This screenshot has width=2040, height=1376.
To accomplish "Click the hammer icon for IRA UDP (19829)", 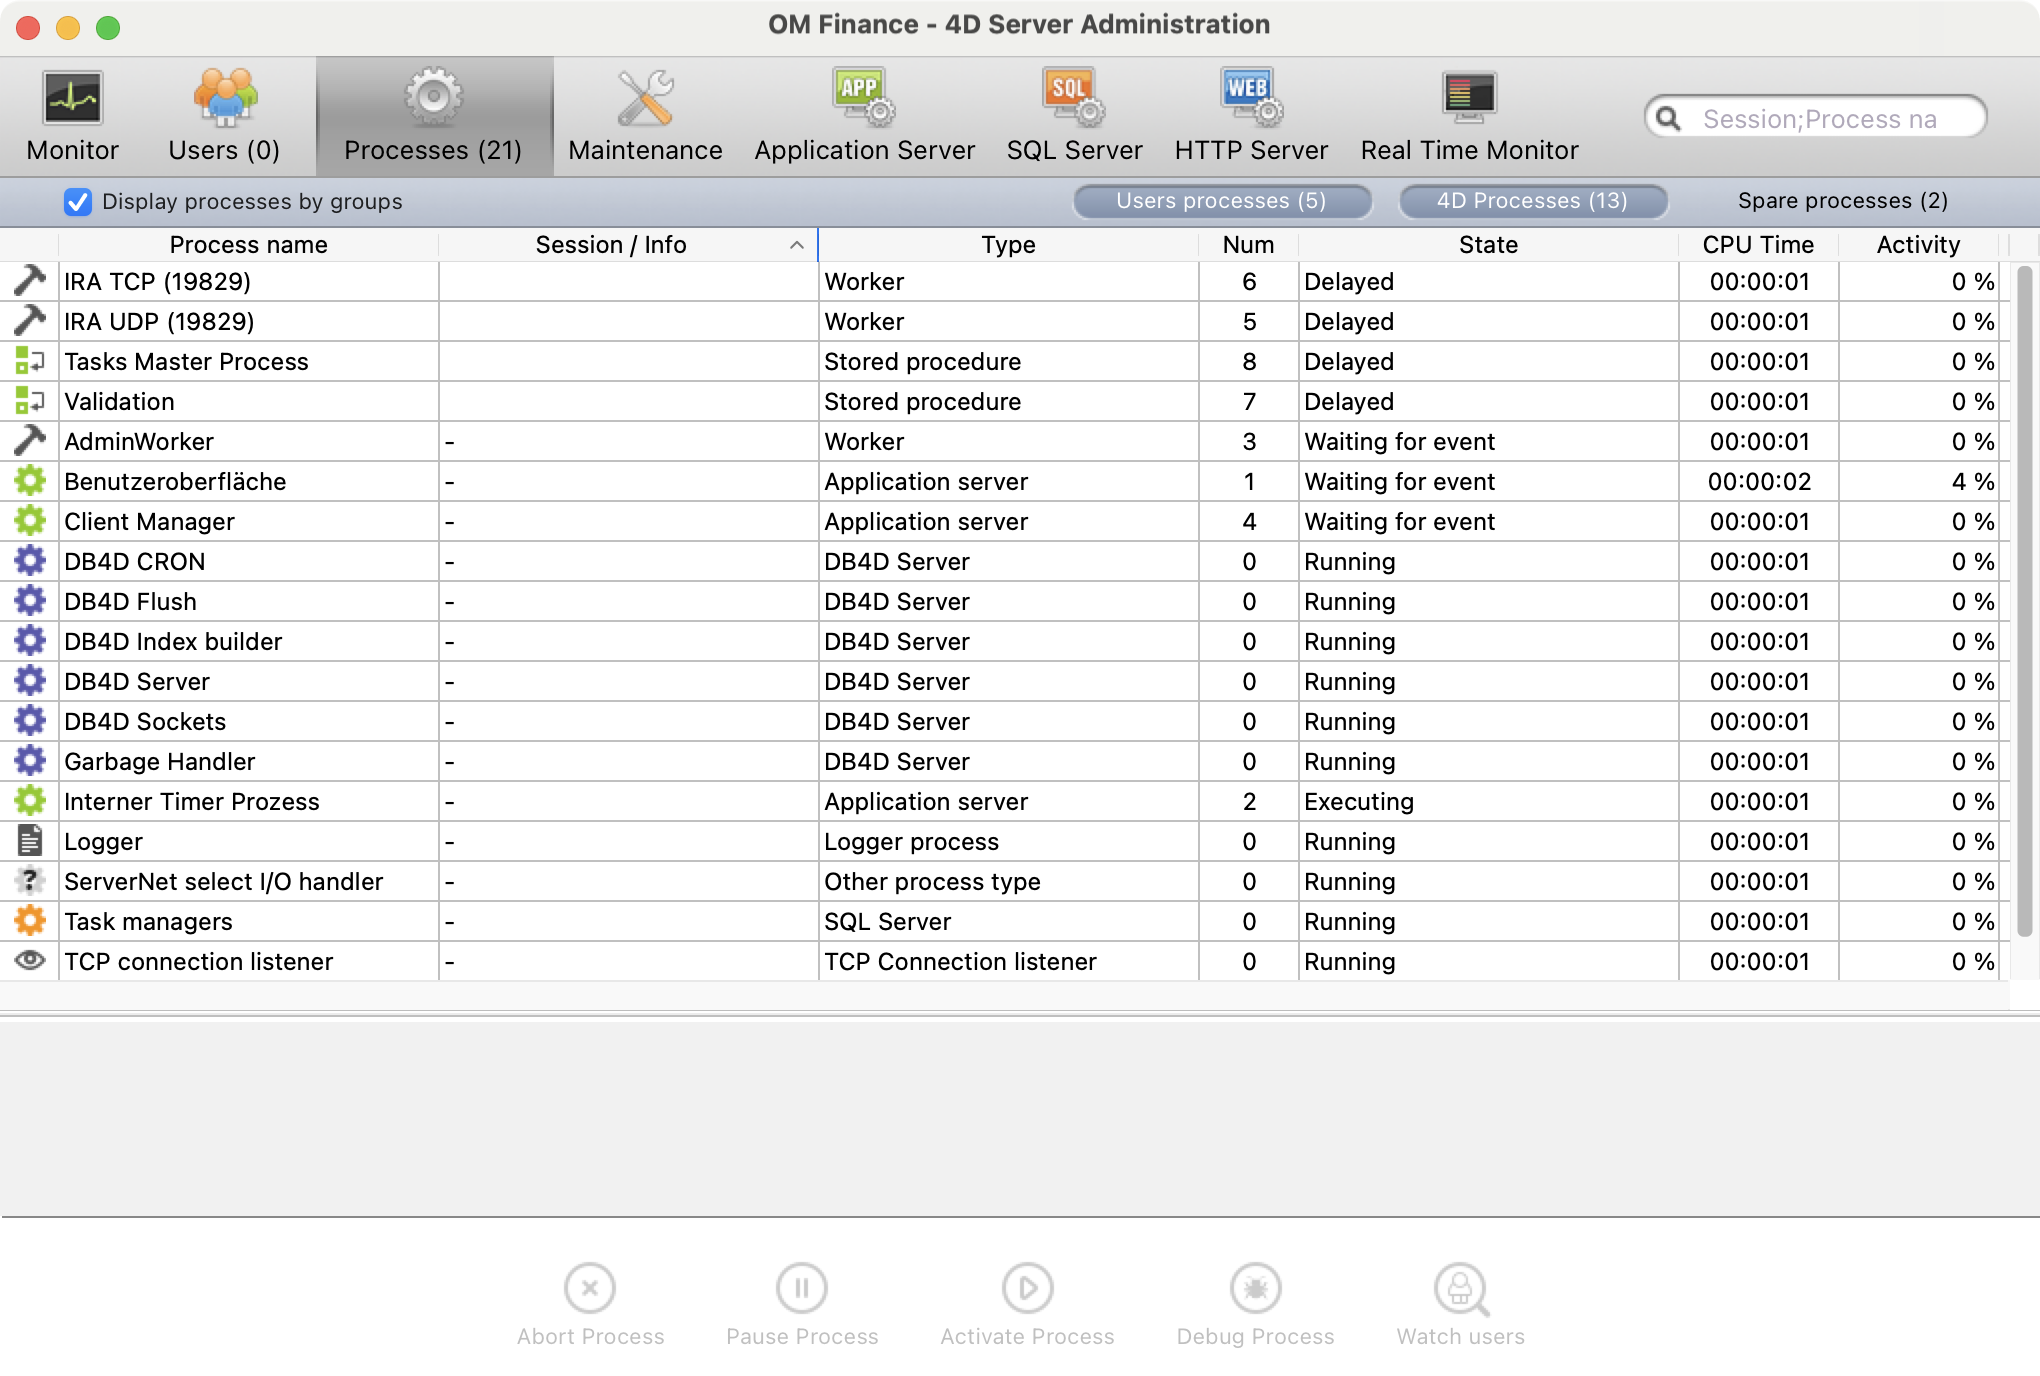I will pyautogui.click(x=30, y=321).
